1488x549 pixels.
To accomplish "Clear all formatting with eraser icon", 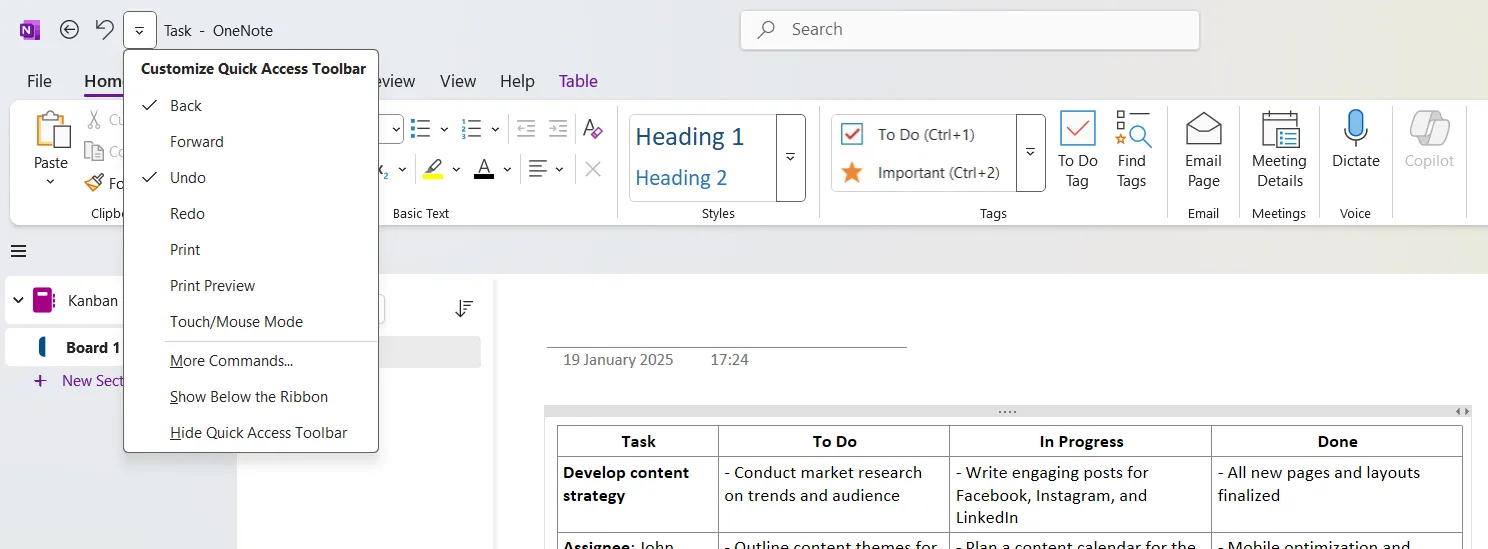I will pos(593,128).
